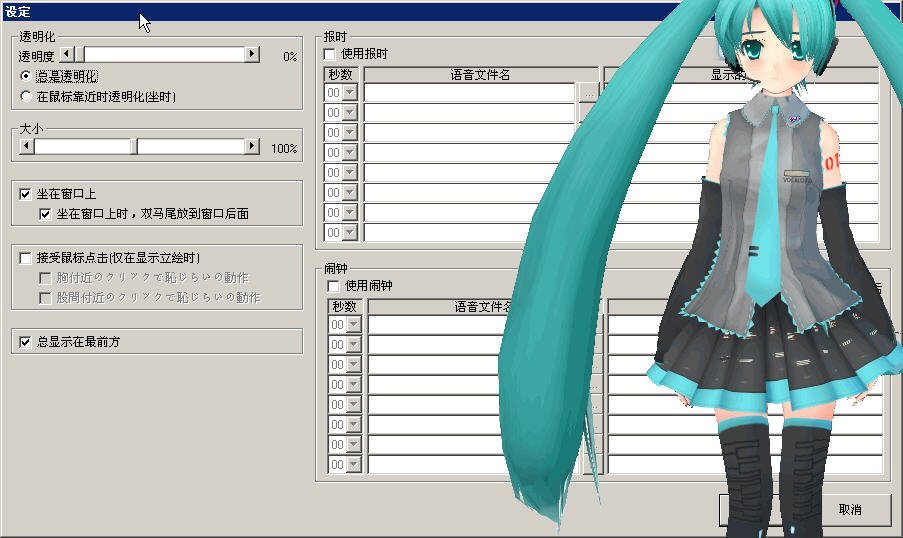This screenshot has width=903, height=538.
Task: Click the 大小 slider thumb
Action: click(134, 146)
